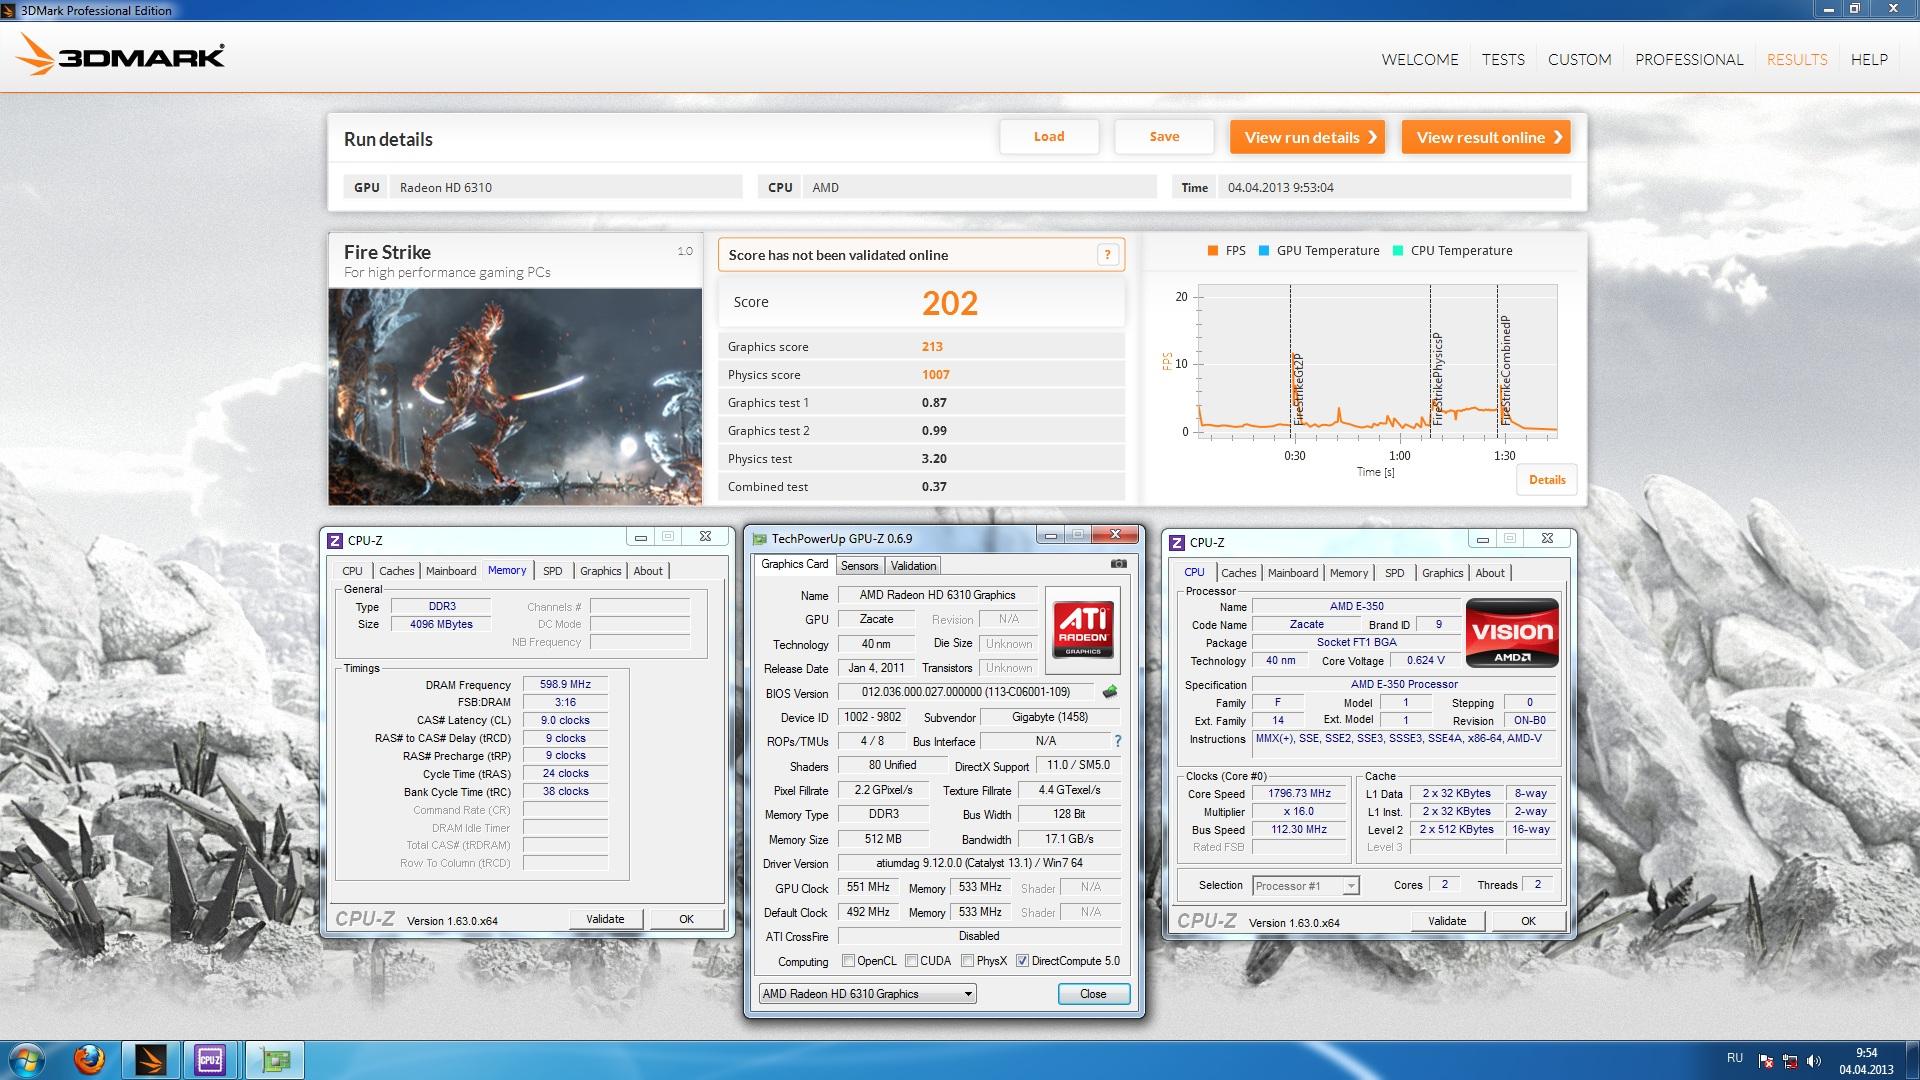This screenshot has width=1920, height=1080.
Task: Click the question mark help icon next to validation message
Action: [x=1107, y=255]
